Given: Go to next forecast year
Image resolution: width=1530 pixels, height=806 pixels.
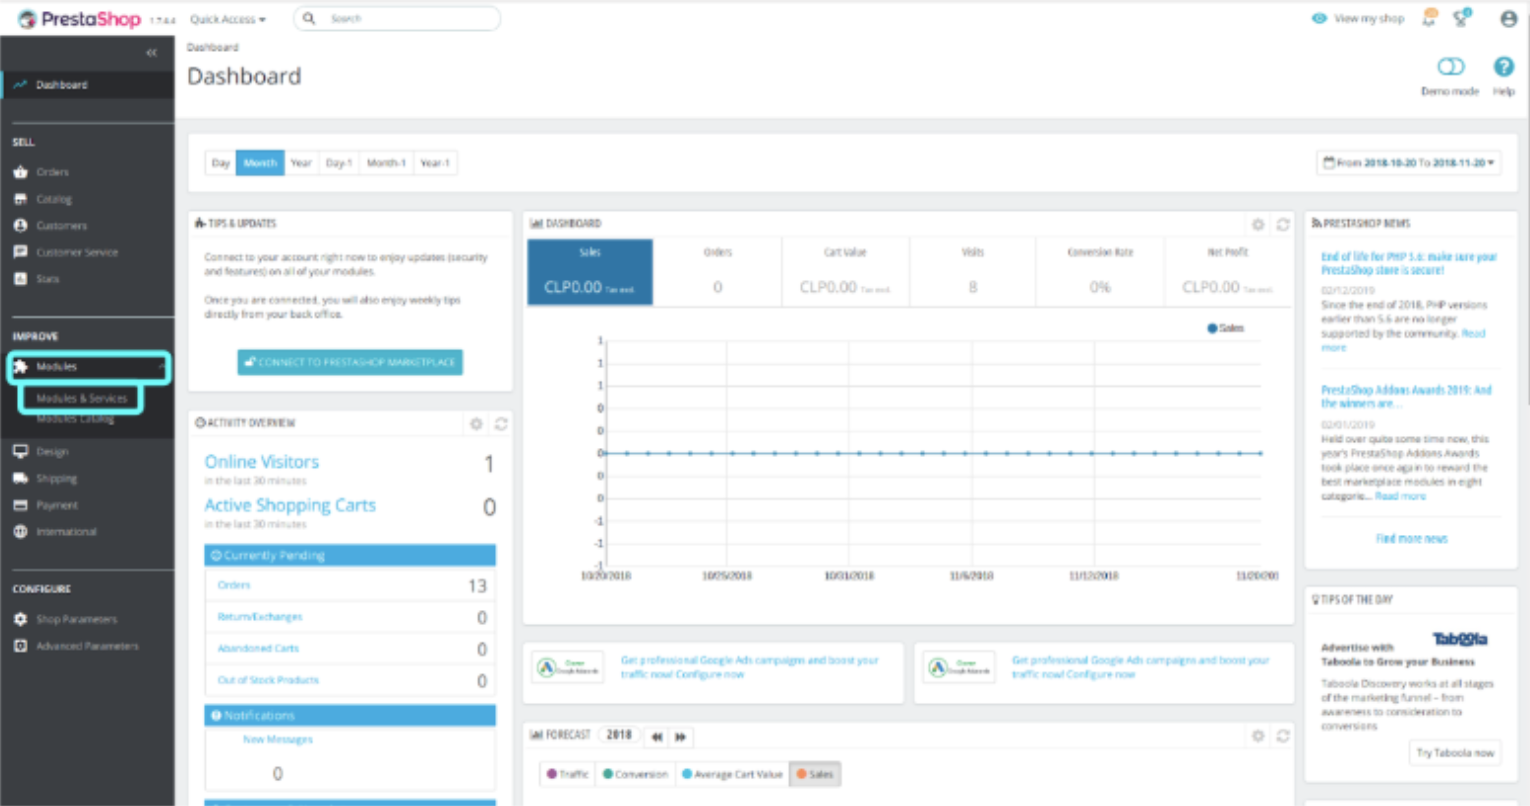Looking at the screenshot, I should point(680,737).
